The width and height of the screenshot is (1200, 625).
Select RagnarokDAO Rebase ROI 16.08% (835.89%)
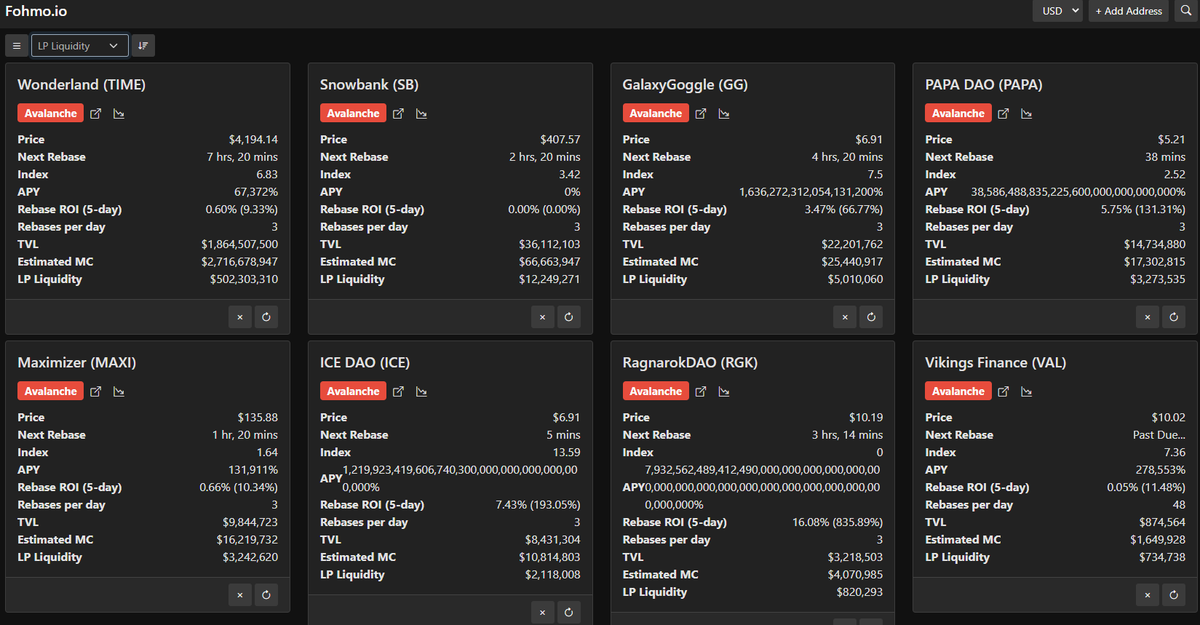pyautogui.click(x=838, y=522)
